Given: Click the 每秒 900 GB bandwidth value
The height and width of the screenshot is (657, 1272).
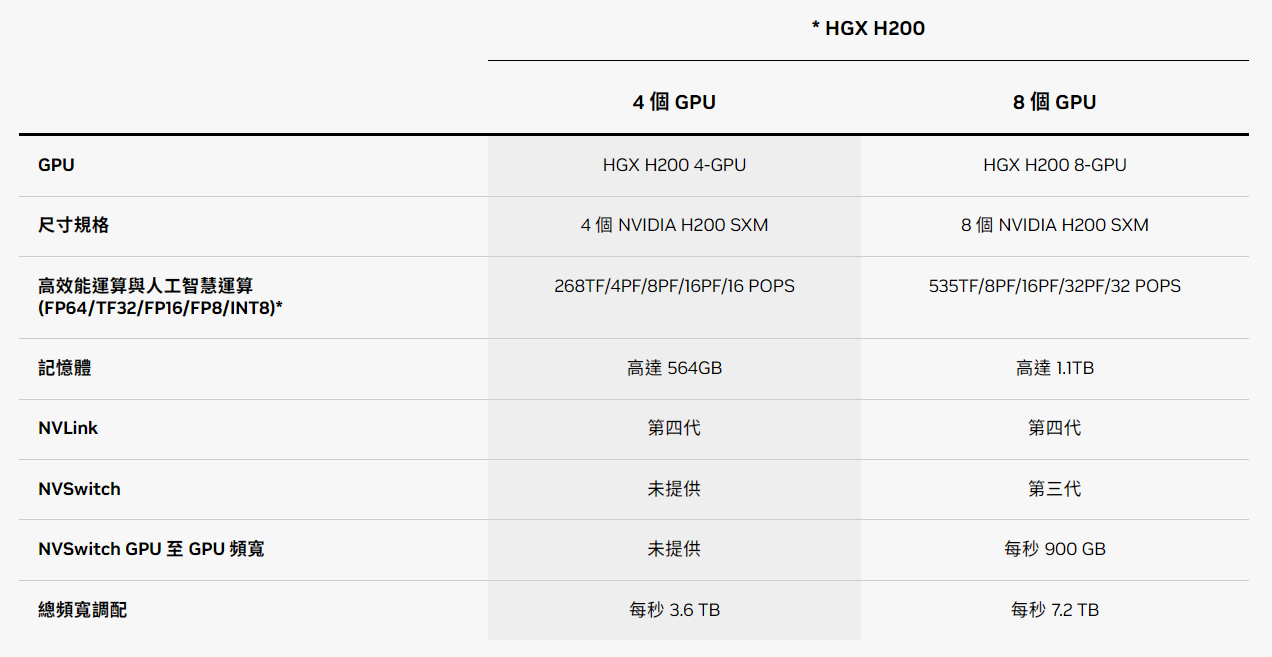Looking at the screenshot, I should pyautogui.click(x=1054, y=549).
